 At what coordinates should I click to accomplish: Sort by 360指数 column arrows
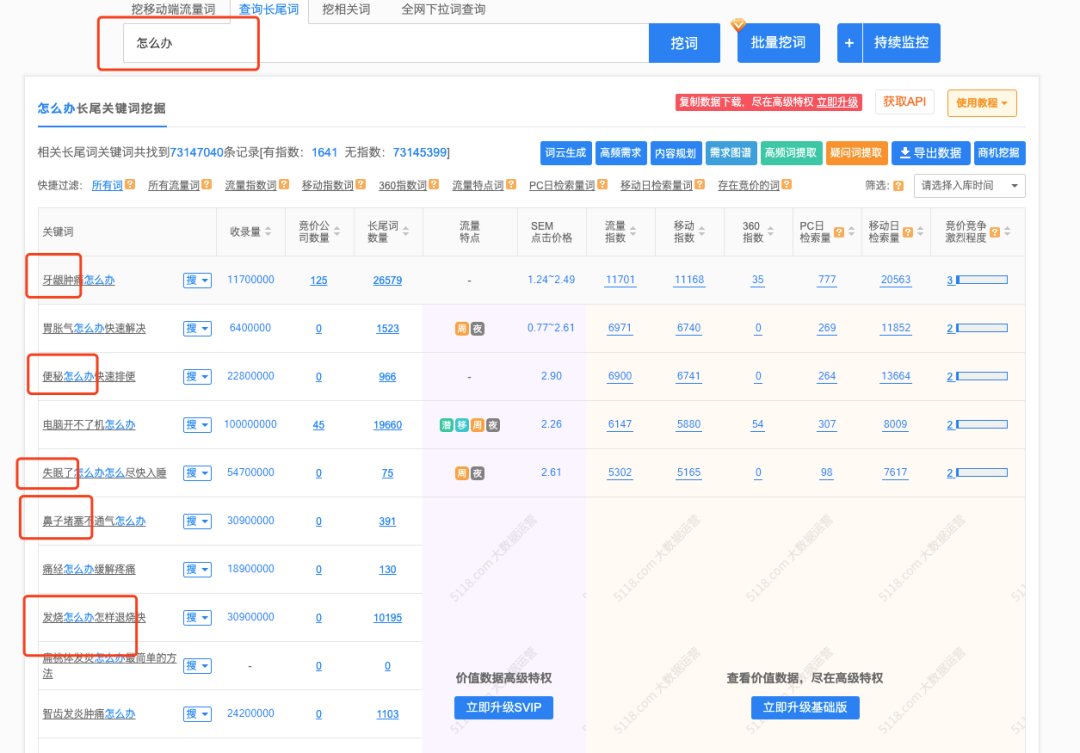[770, 231]
